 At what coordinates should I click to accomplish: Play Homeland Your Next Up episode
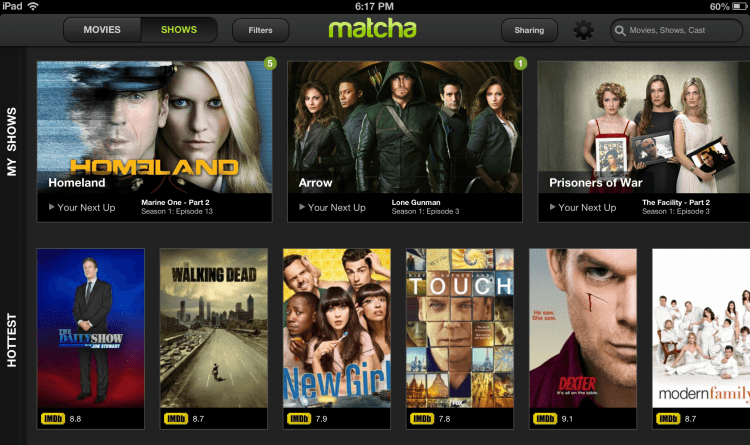pyautogui.click(x=82, y=208)
